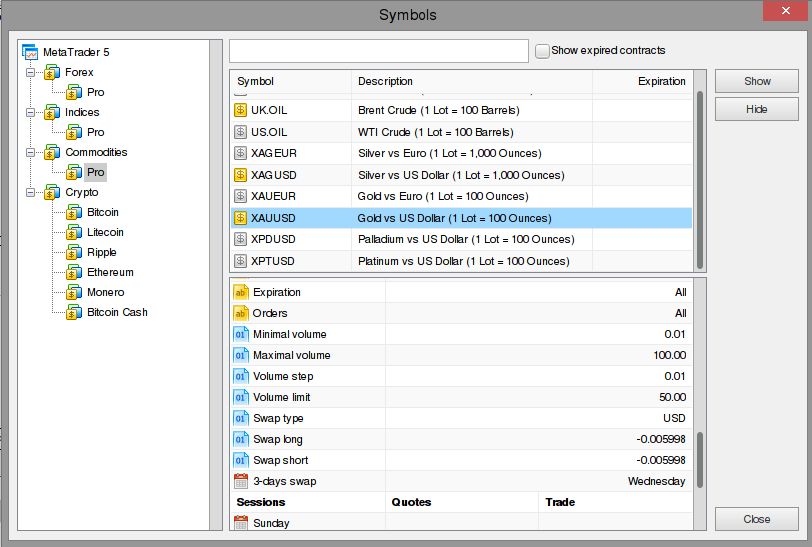Click the Volume step property row
Screen dimensions: 812x547
coord(461,376)
